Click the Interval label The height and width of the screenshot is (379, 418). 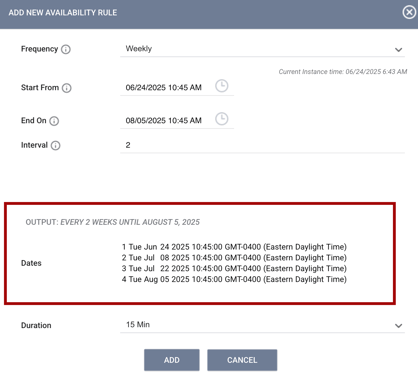click(x=34, y=145)
